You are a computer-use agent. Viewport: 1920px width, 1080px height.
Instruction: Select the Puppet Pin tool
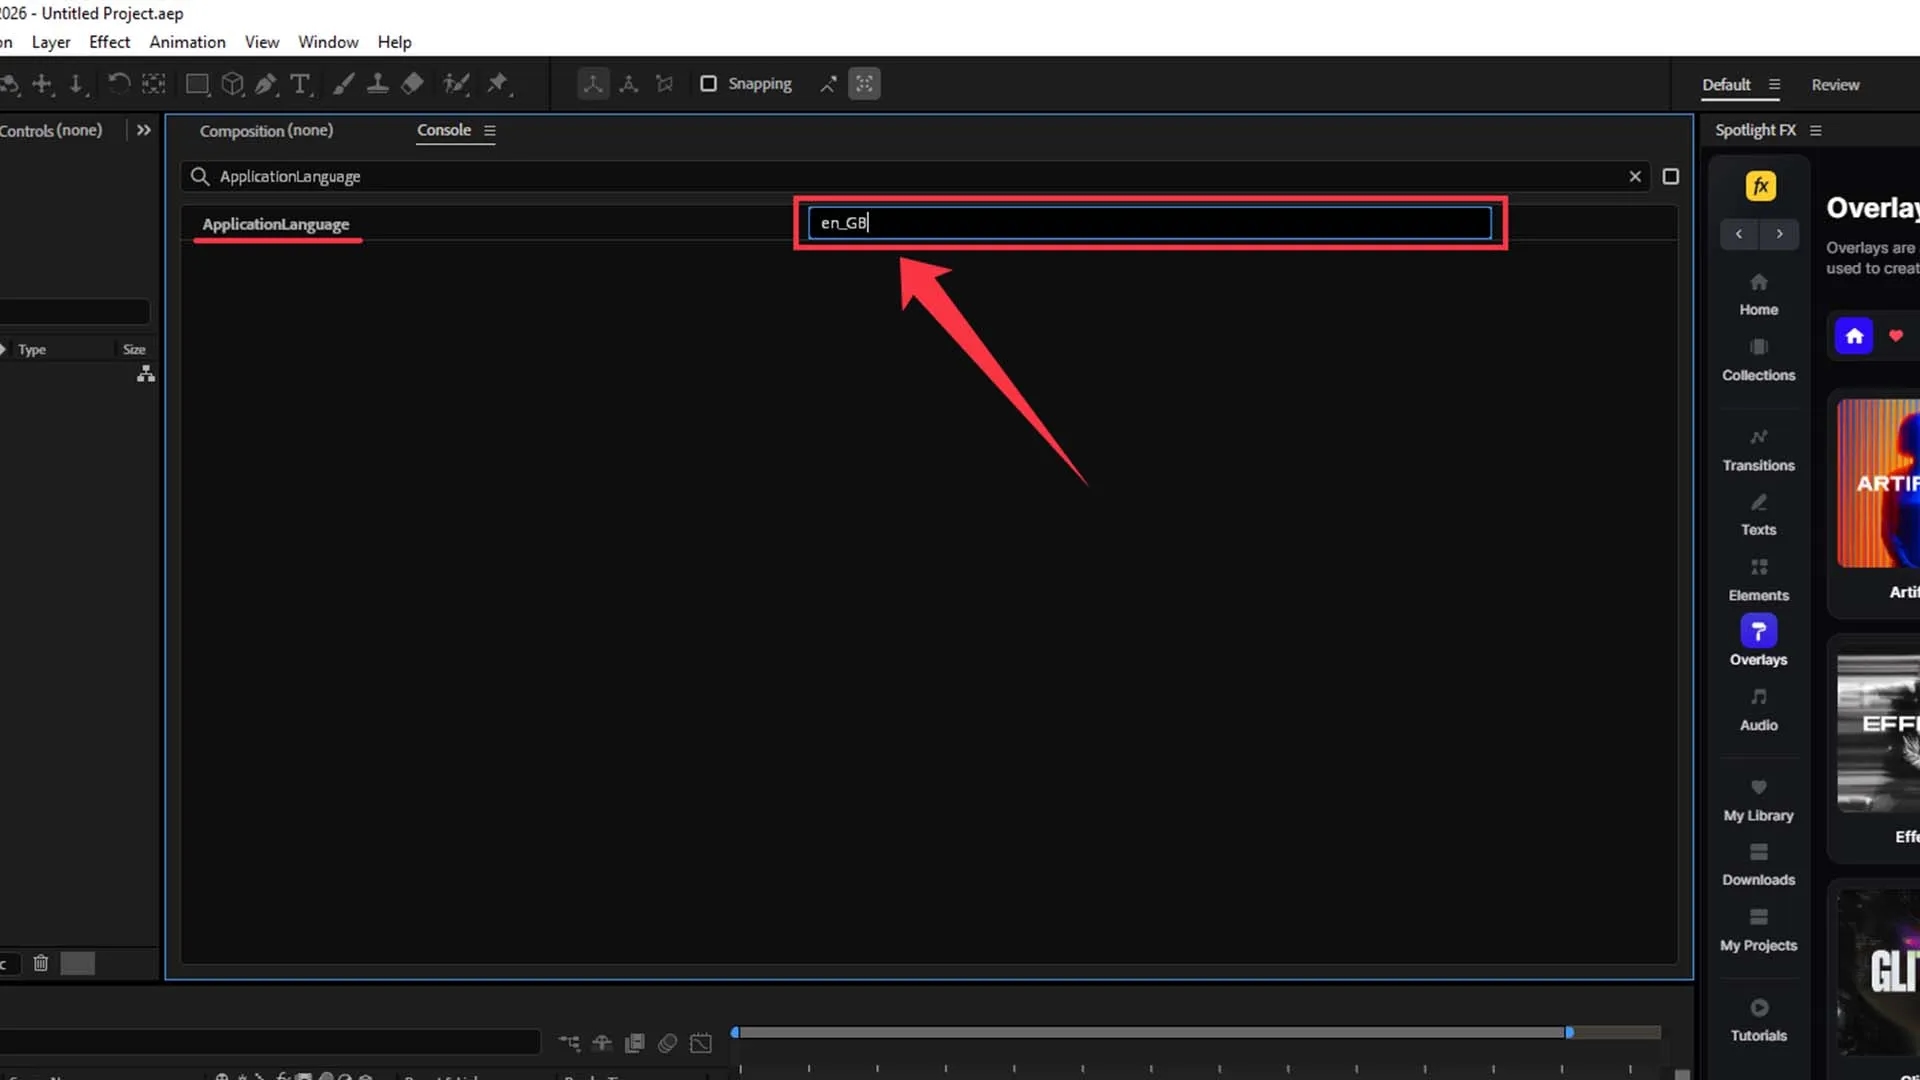coord(497,84)
